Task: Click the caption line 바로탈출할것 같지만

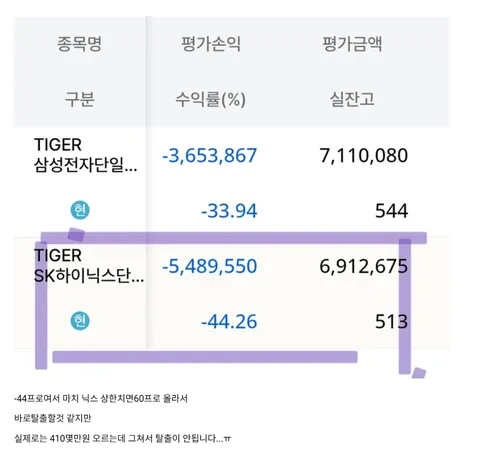Action: (53, 418)
